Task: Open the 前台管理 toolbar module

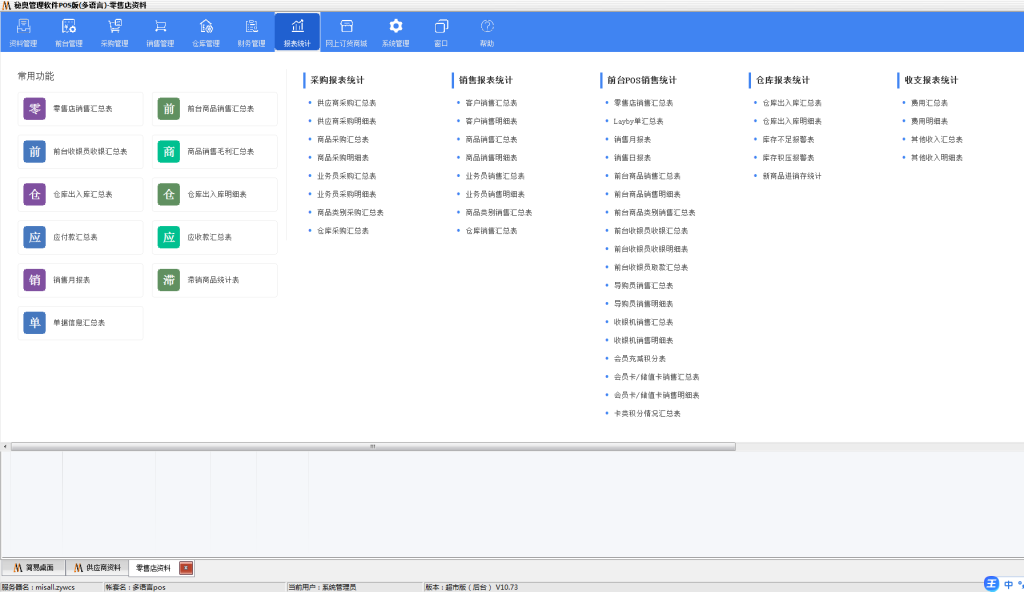Action: click(68, 32)
